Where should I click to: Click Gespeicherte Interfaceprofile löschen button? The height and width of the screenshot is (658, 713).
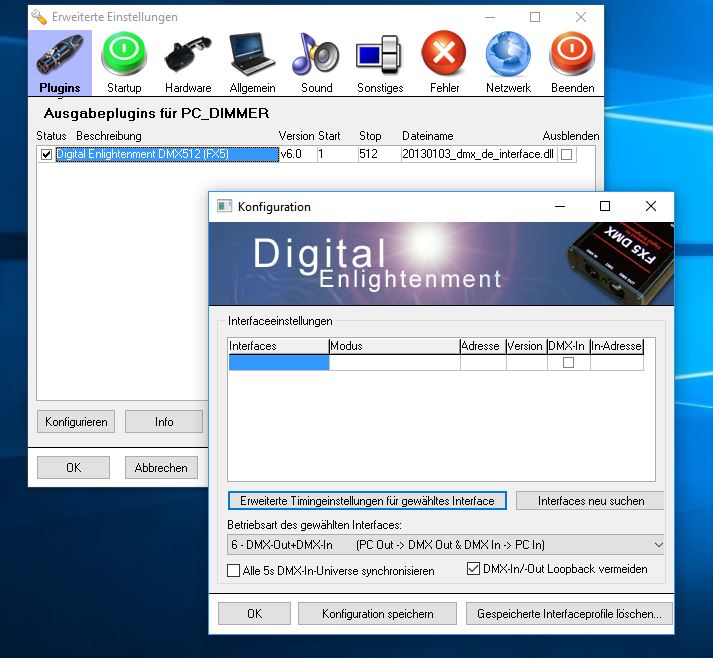(569, 613)
